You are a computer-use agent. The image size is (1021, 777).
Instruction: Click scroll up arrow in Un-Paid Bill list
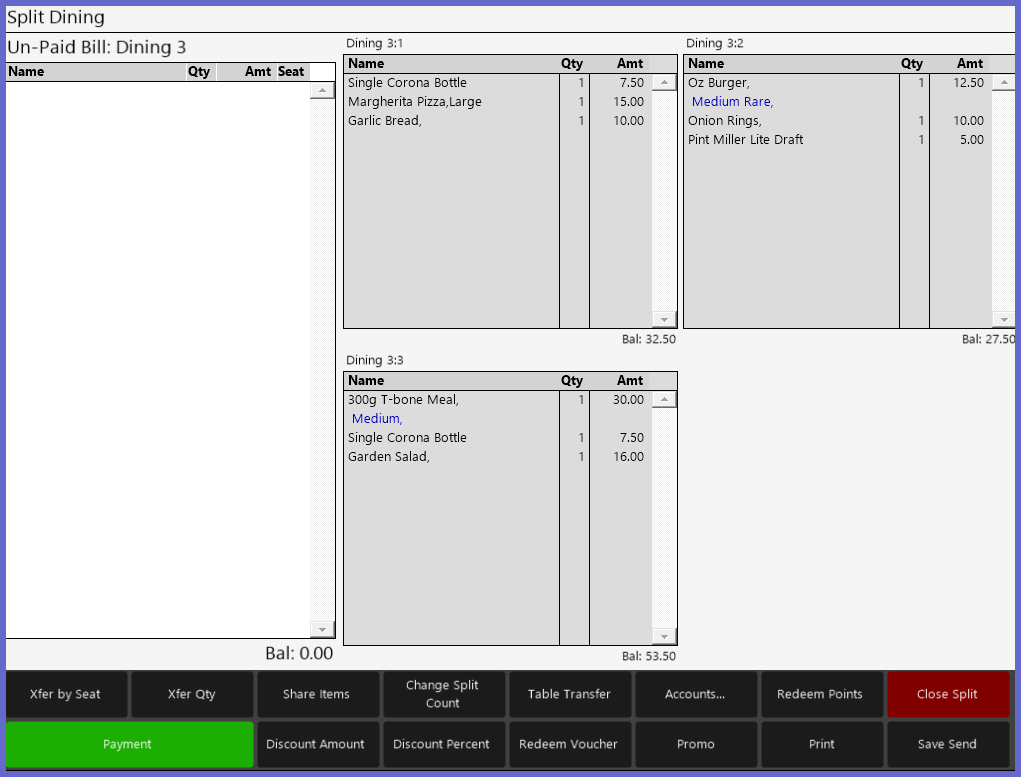(322, 91)
